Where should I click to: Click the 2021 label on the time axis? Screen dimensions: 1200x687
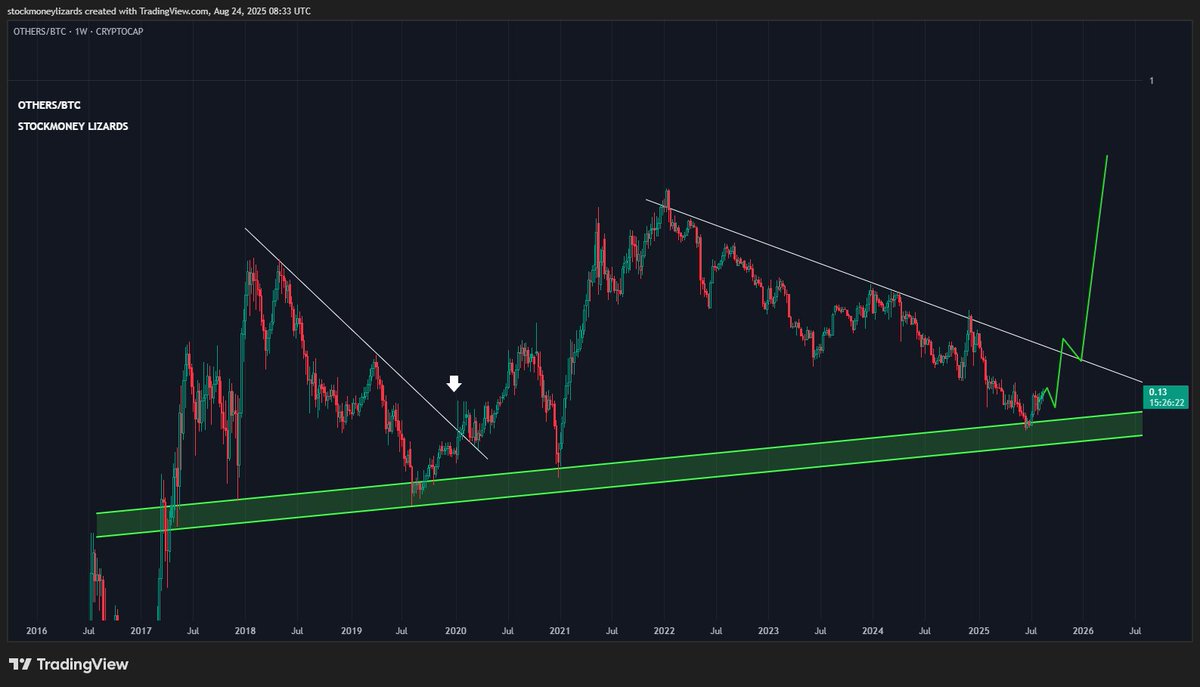click(x=561, y=631)
